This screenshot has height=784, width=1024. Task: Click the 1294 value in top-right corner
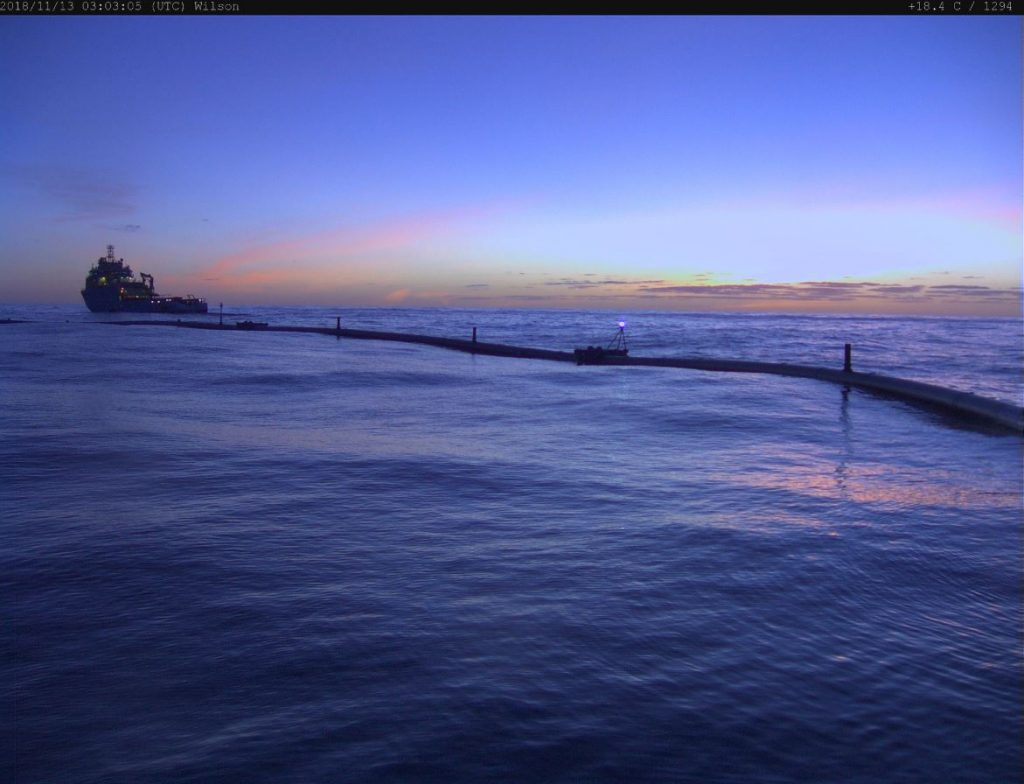point(997,6)
